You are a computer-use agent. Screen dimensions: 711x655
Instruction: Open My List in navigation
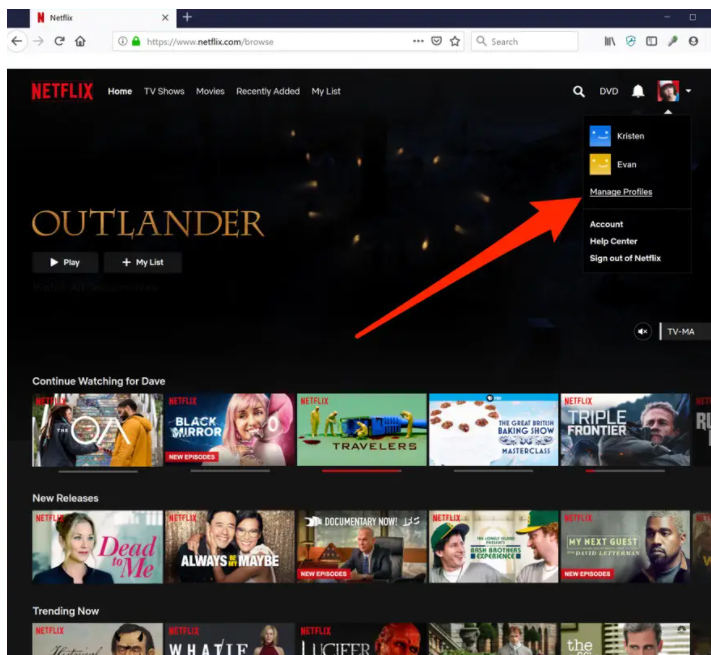pyautogui.click(x=326, y=91)
